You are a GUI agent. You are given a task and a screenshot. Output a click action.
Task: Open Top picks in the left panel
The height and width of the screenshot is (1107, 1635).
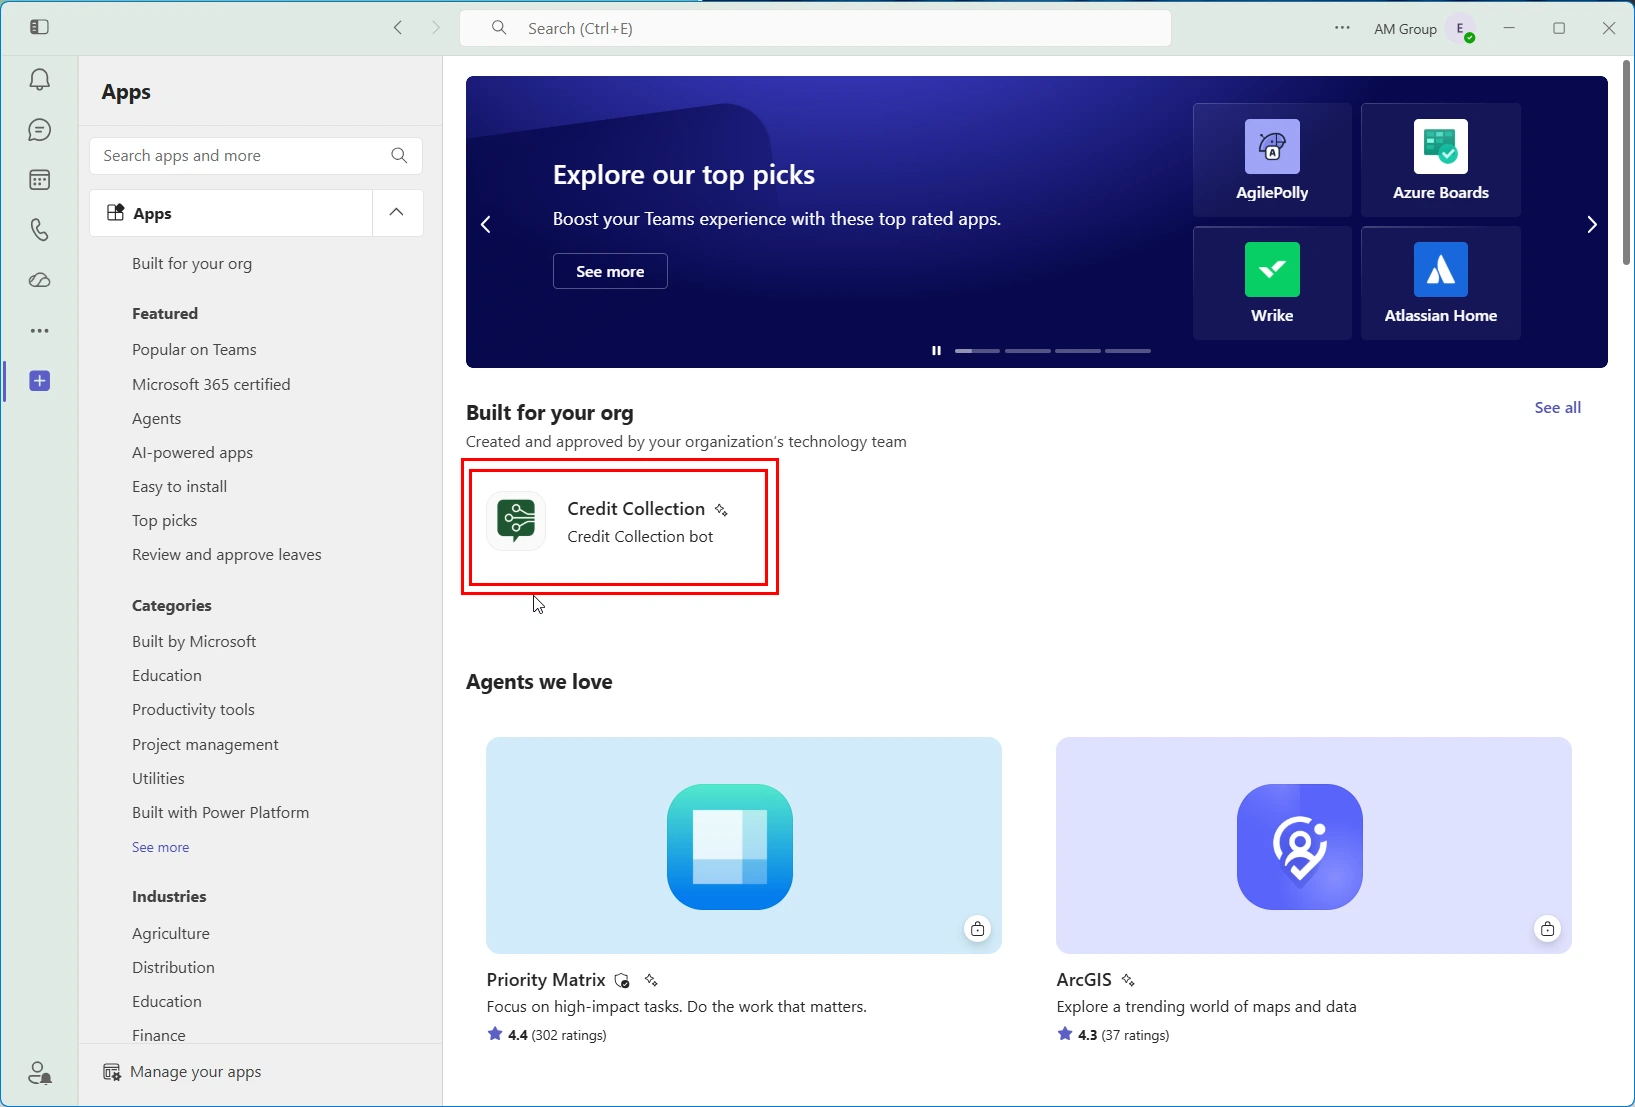[x=165, y=521]
